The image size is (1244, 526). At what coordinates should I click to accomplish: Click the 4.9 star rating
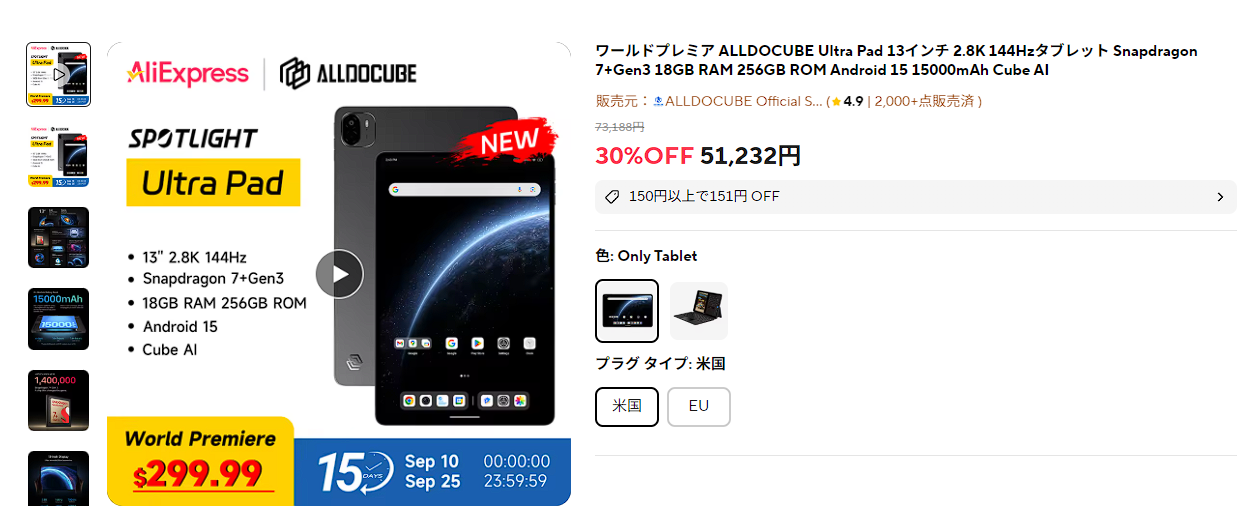pyautogui.click(x=847, y=101)
